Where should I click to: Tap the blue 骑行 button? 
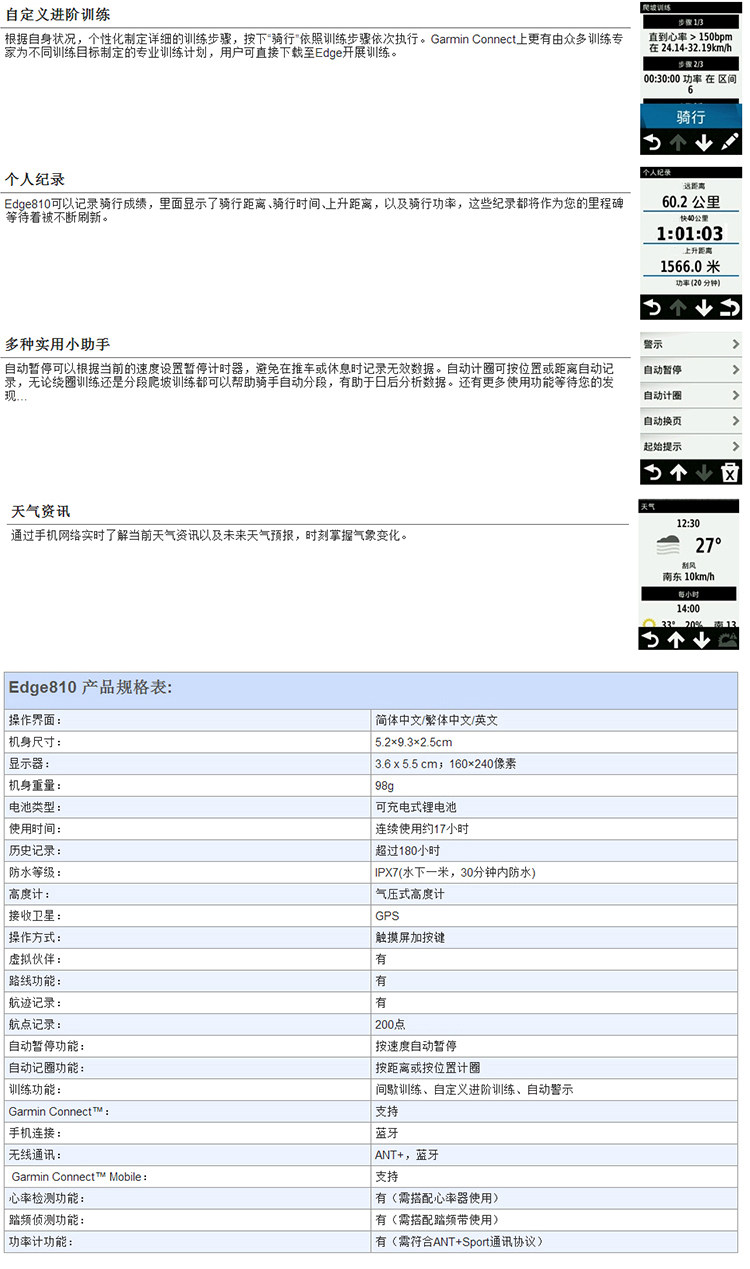691,117
